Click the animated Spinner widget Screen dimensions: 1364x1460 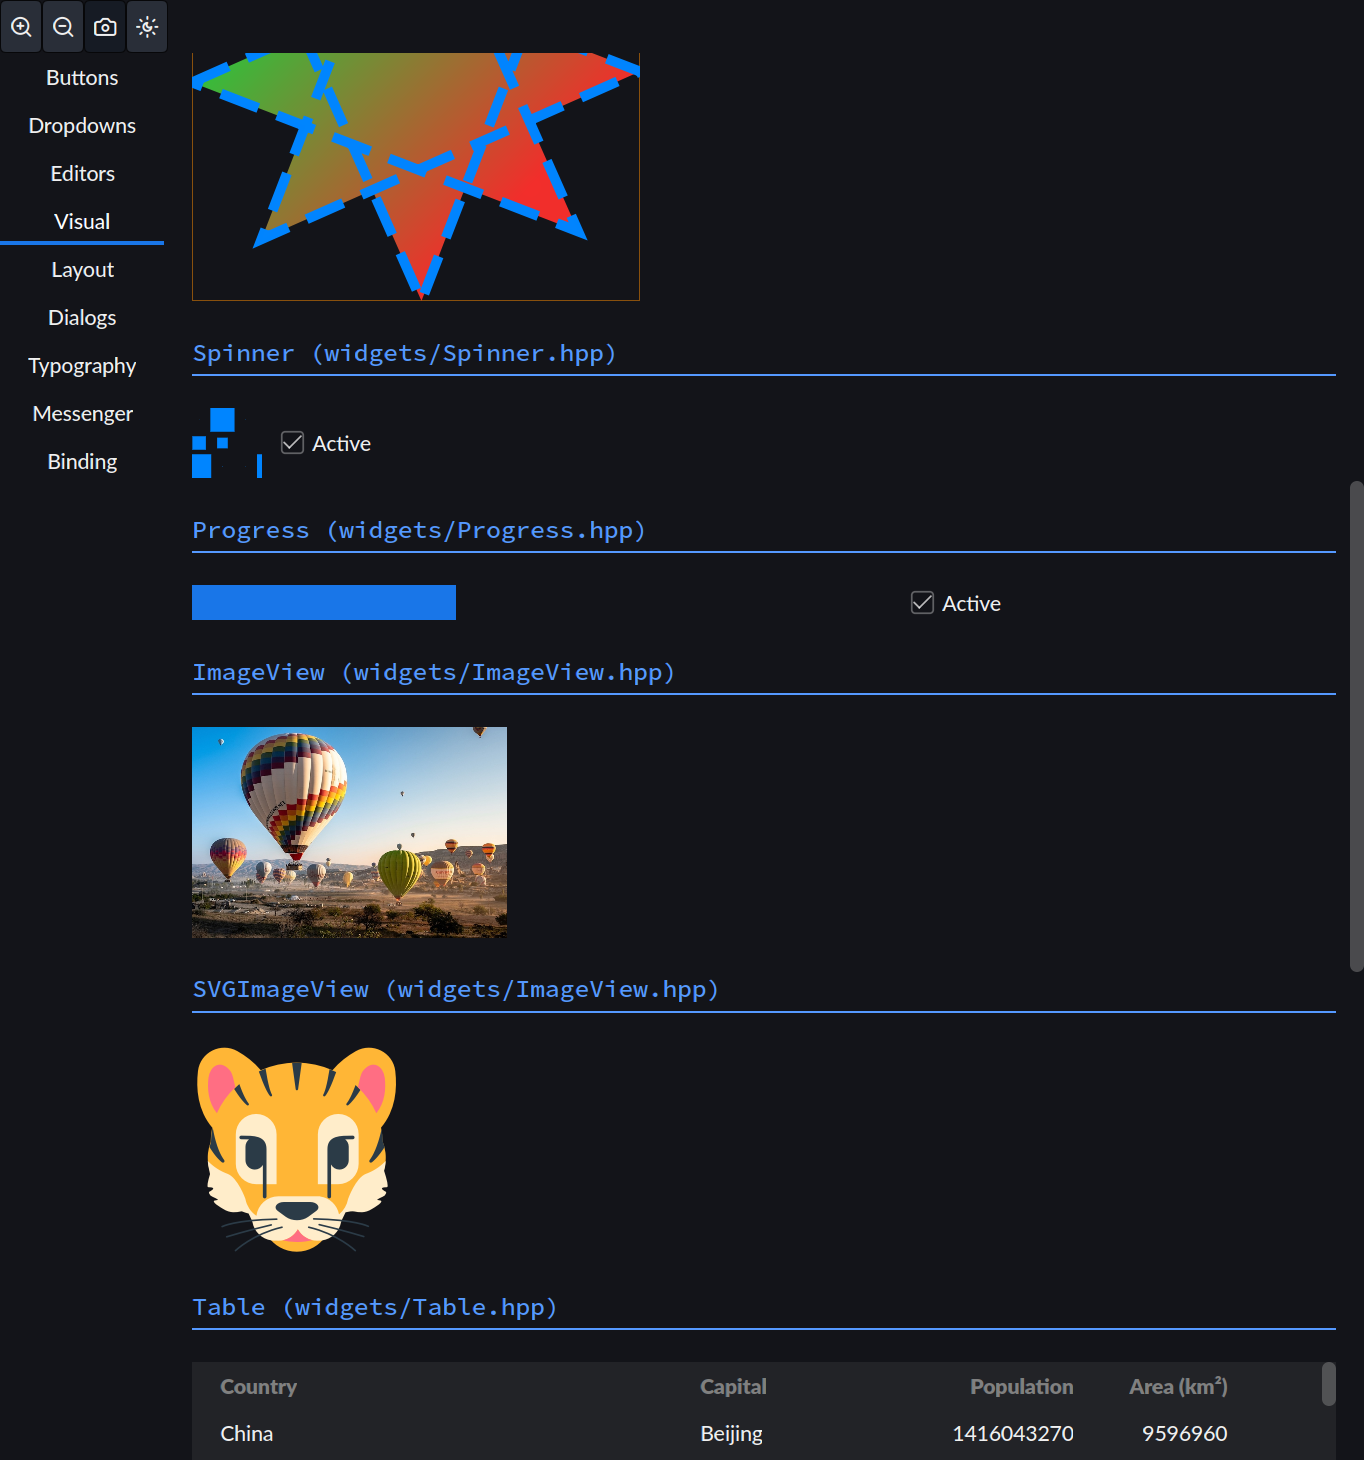[x=227, y=443]
